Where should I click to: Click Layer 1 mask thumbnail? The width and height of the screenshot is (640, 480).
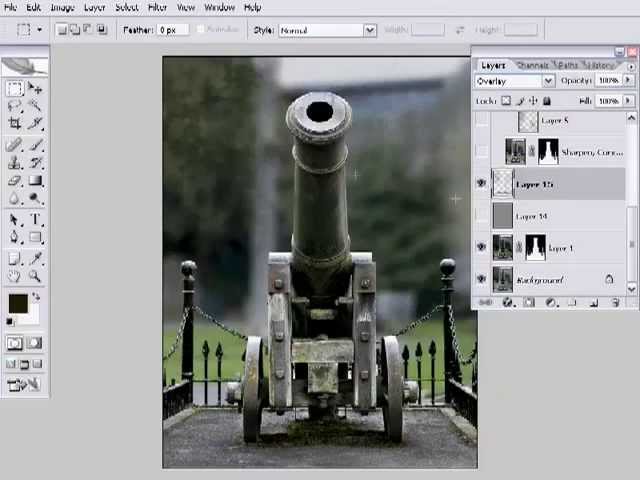[x=535, y=247]
